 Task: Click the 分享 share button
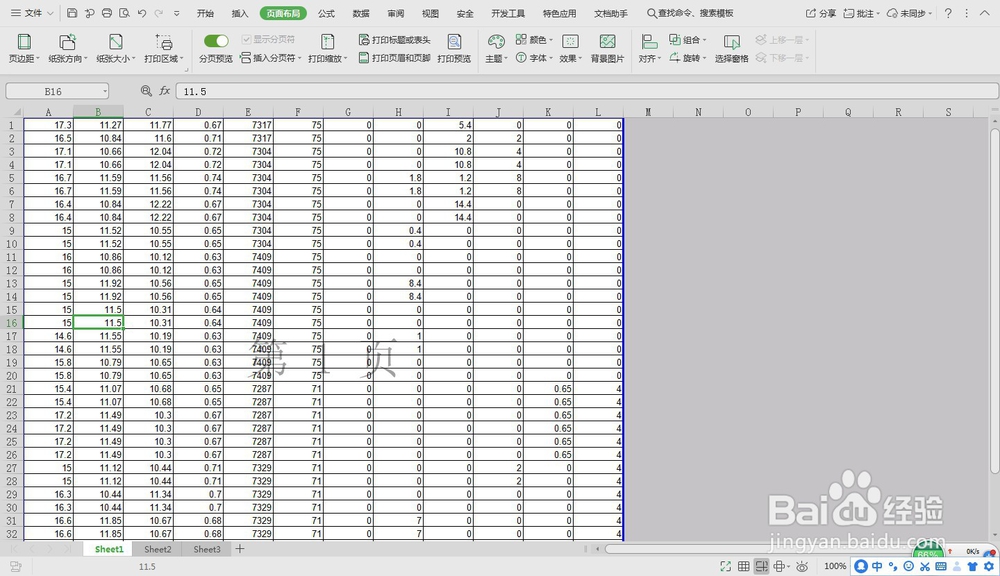(821, 13)
